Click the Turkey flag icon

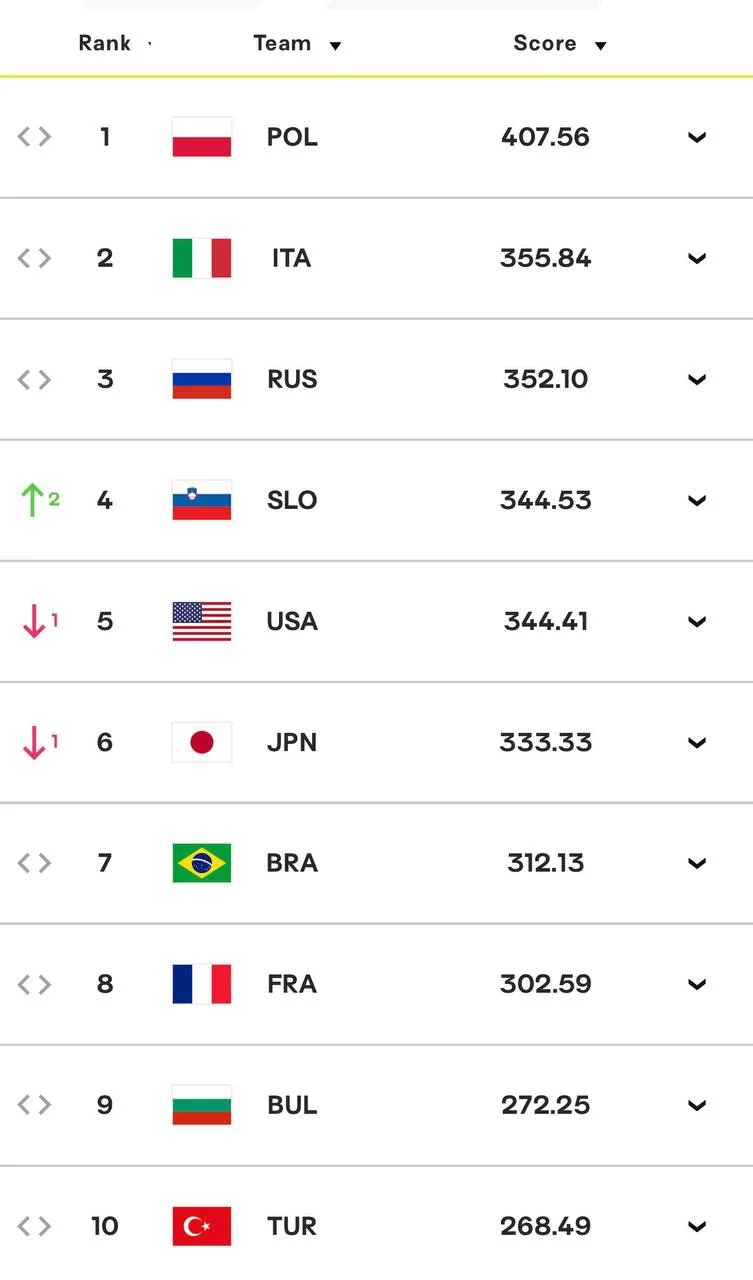pyautogui.click(x=202, y=1226)
